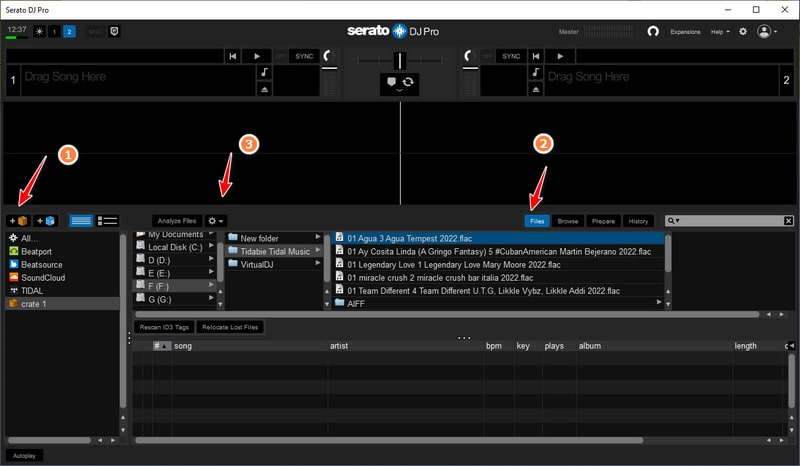800x466 pixels.
Task: Switch library to the simple list view
Action: point(81,221)
